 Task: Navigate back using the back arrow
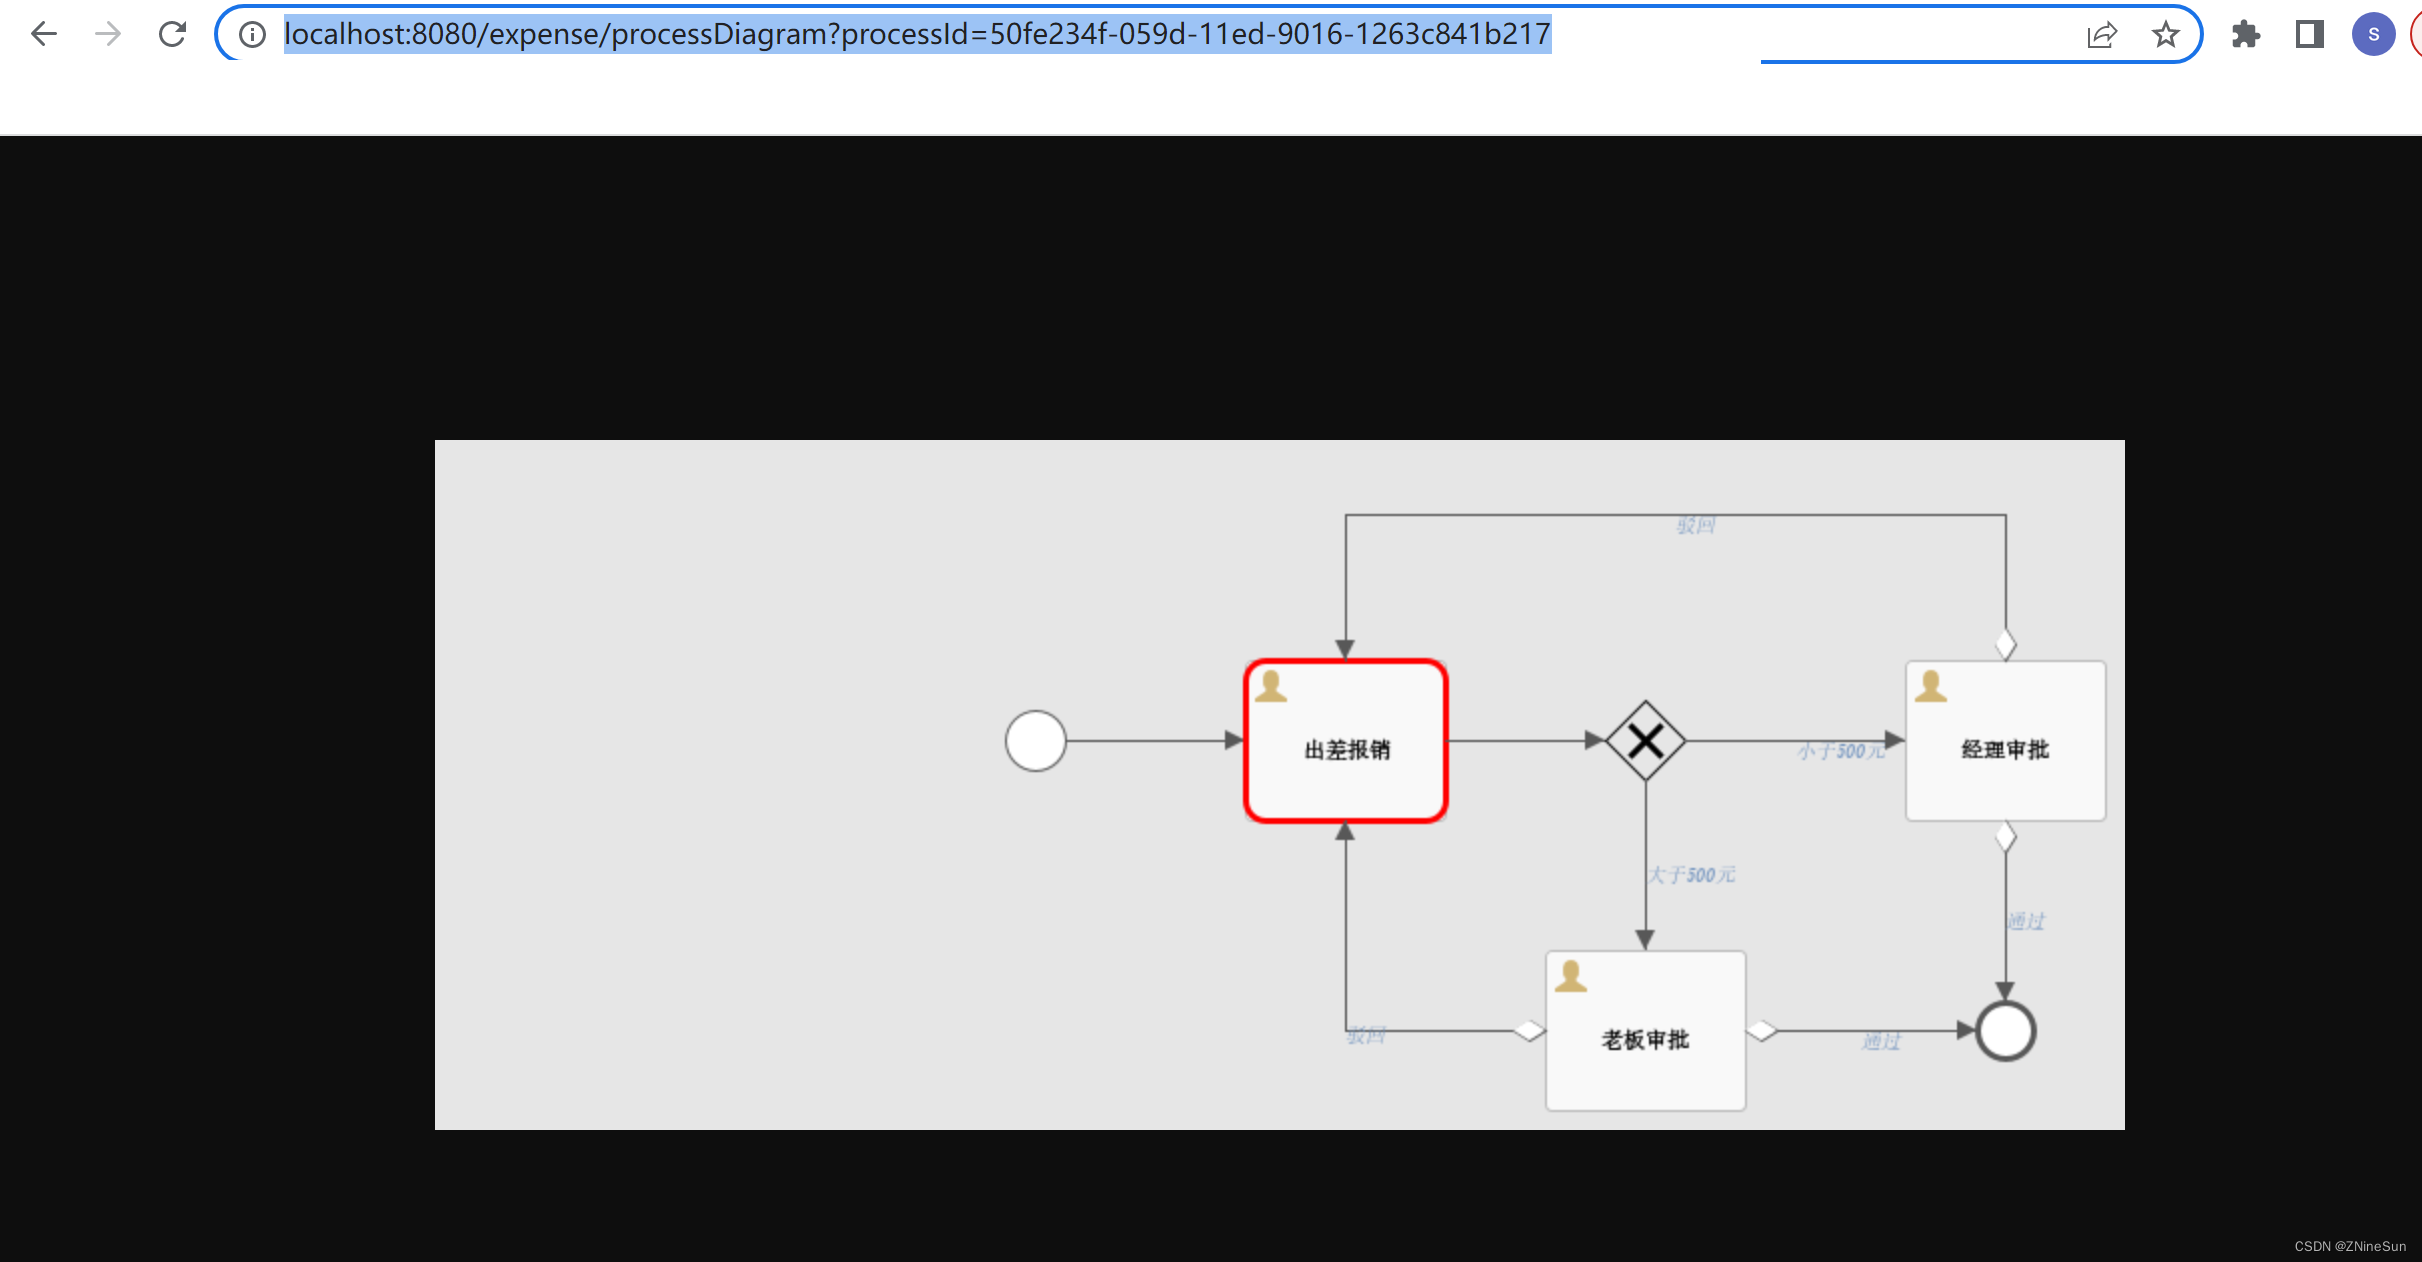click(43, 33)
